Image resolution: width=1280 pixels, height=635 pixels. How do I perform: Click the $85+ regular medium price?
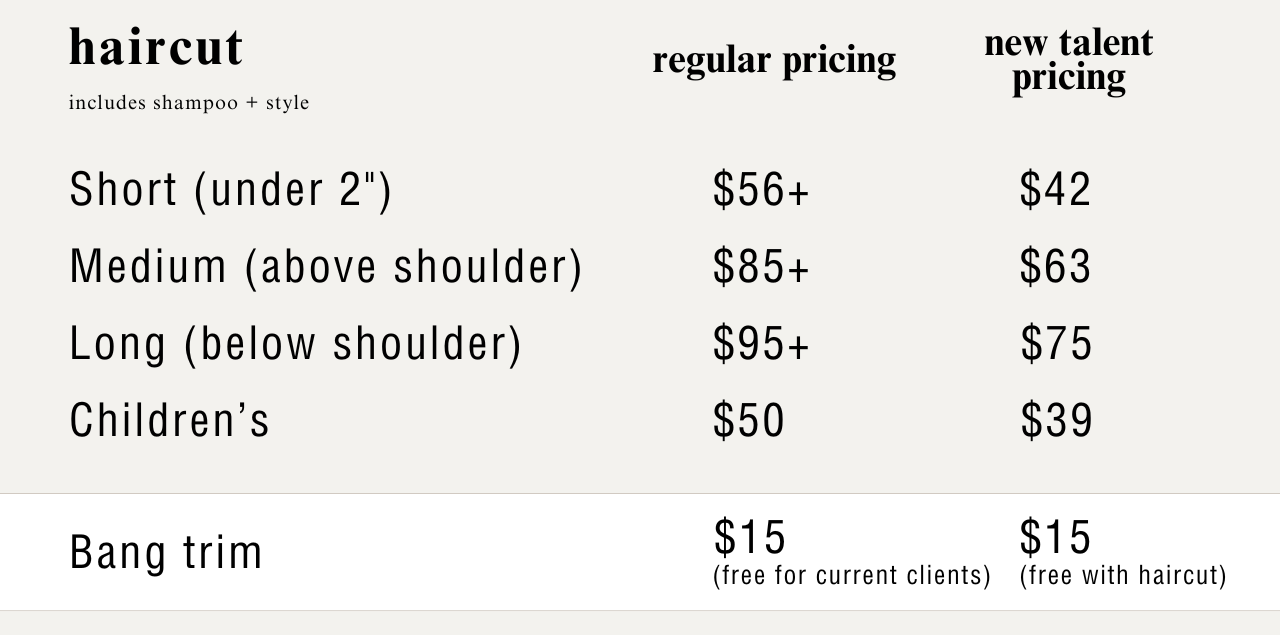pos(760,266)
